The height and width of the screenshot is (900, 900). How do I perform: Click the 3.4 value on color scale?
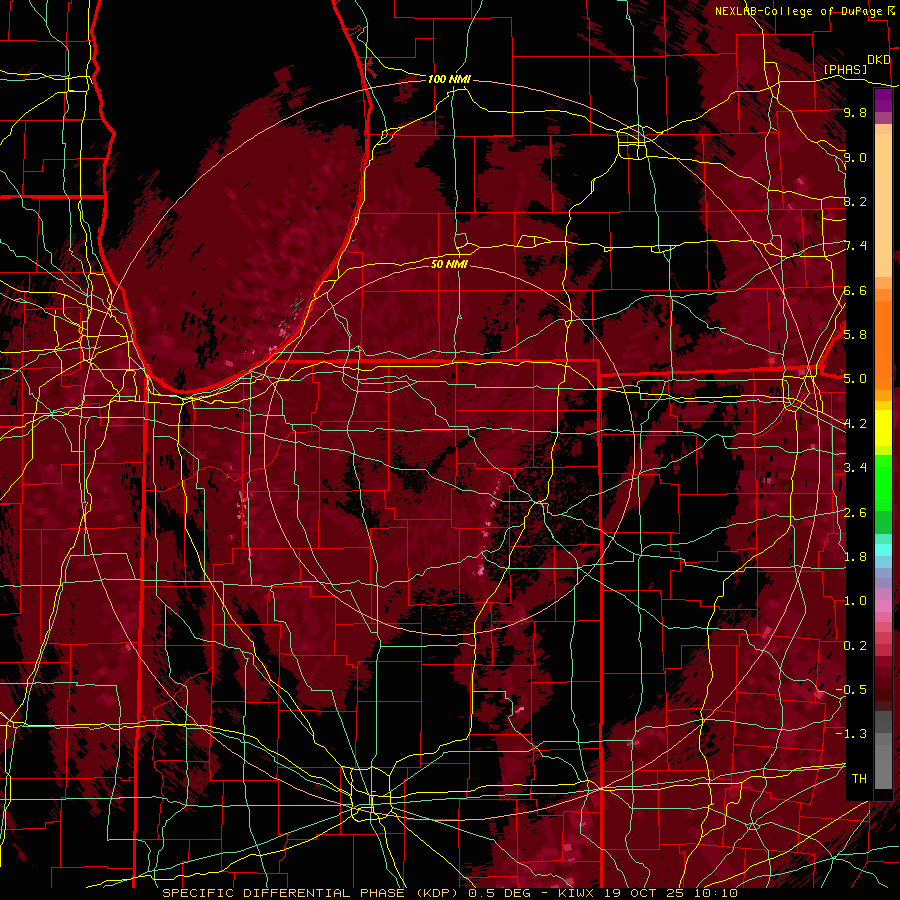855,468
